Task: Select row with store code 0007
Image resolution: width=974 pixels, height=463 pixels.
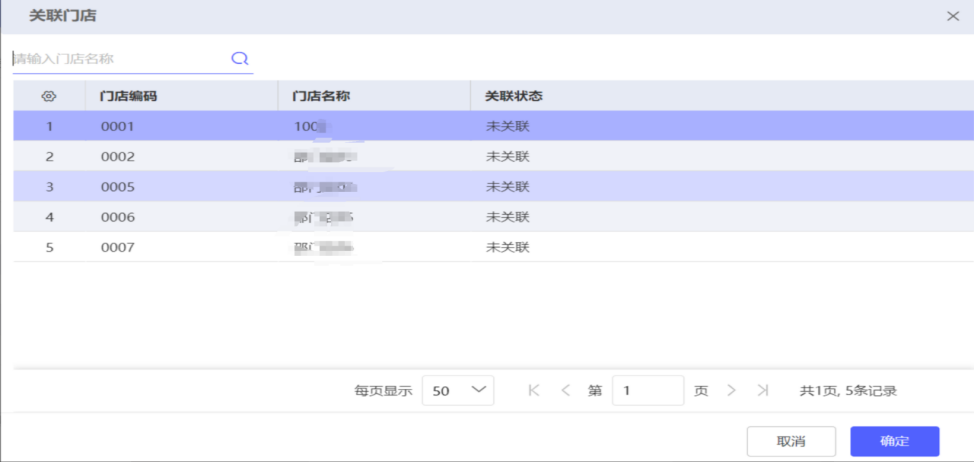Action: tap(117, 247)
